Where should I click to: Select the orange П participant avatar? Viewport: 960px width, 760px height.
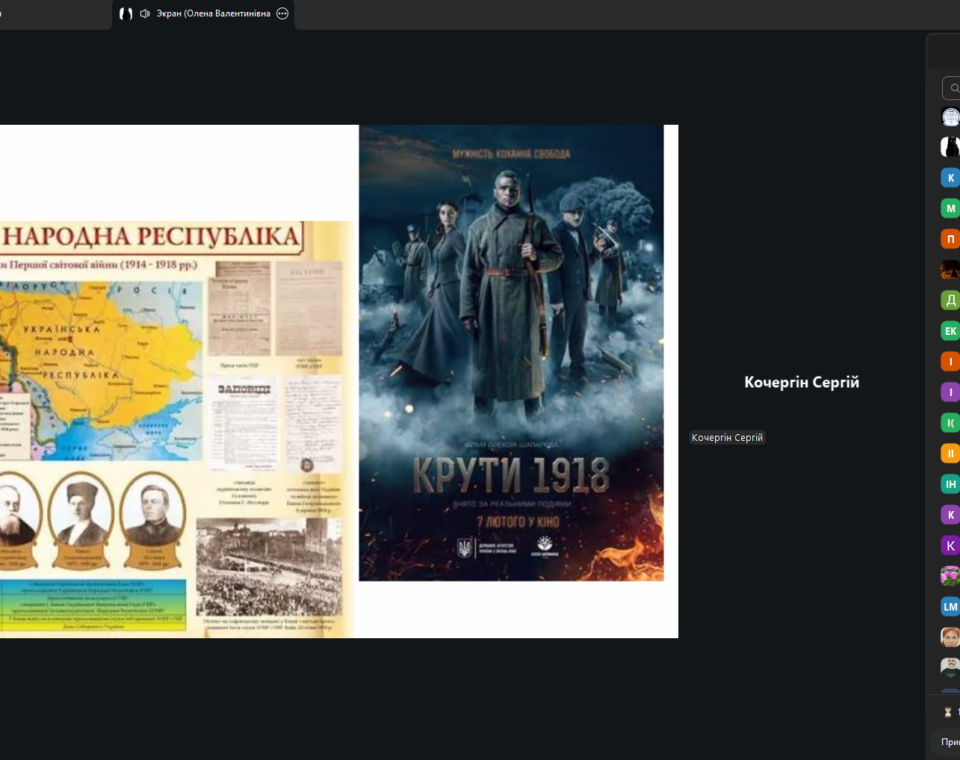[x=950, y=239]
